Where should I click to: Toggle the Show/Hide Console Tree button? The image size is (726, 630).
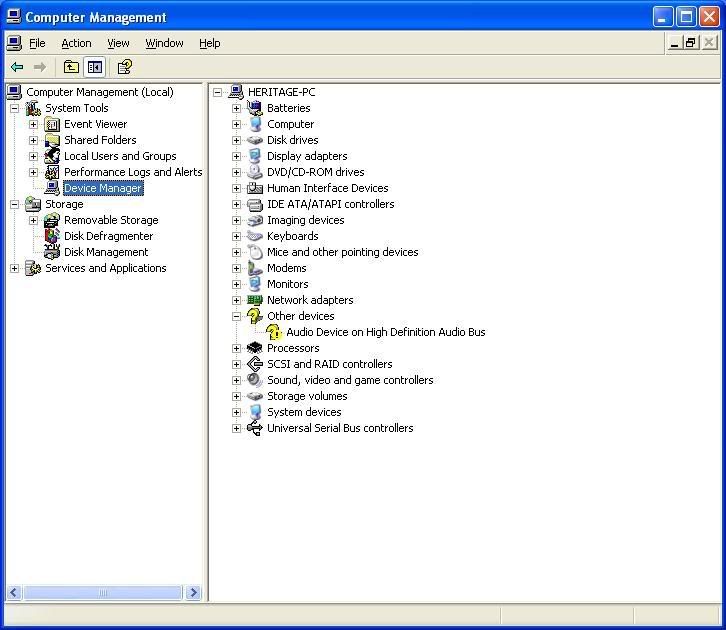click(94, 67)
